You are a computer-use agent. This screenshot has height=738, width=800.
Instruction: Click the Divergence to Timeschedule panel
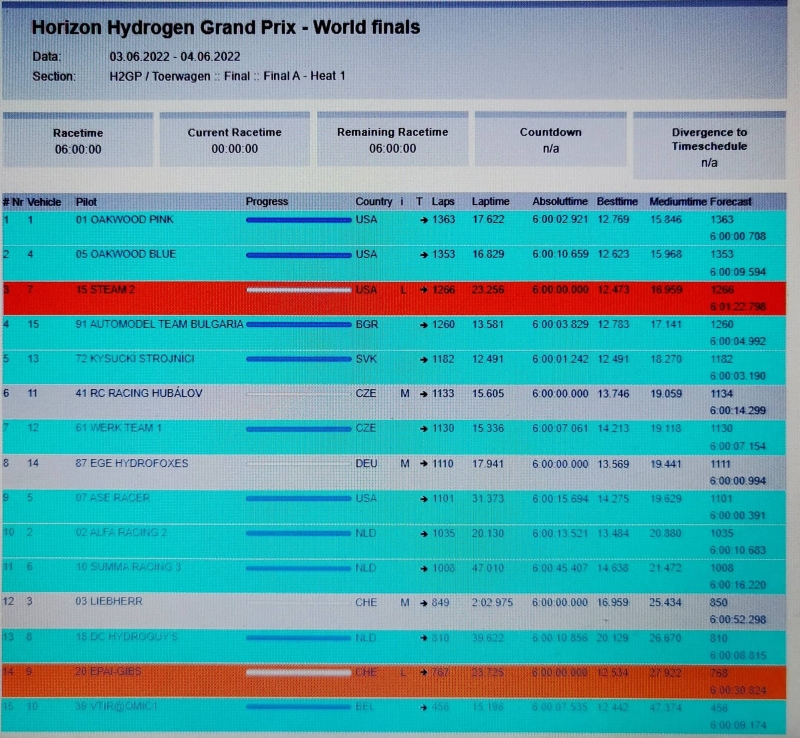pyautogui.click(x=709, y=146)
